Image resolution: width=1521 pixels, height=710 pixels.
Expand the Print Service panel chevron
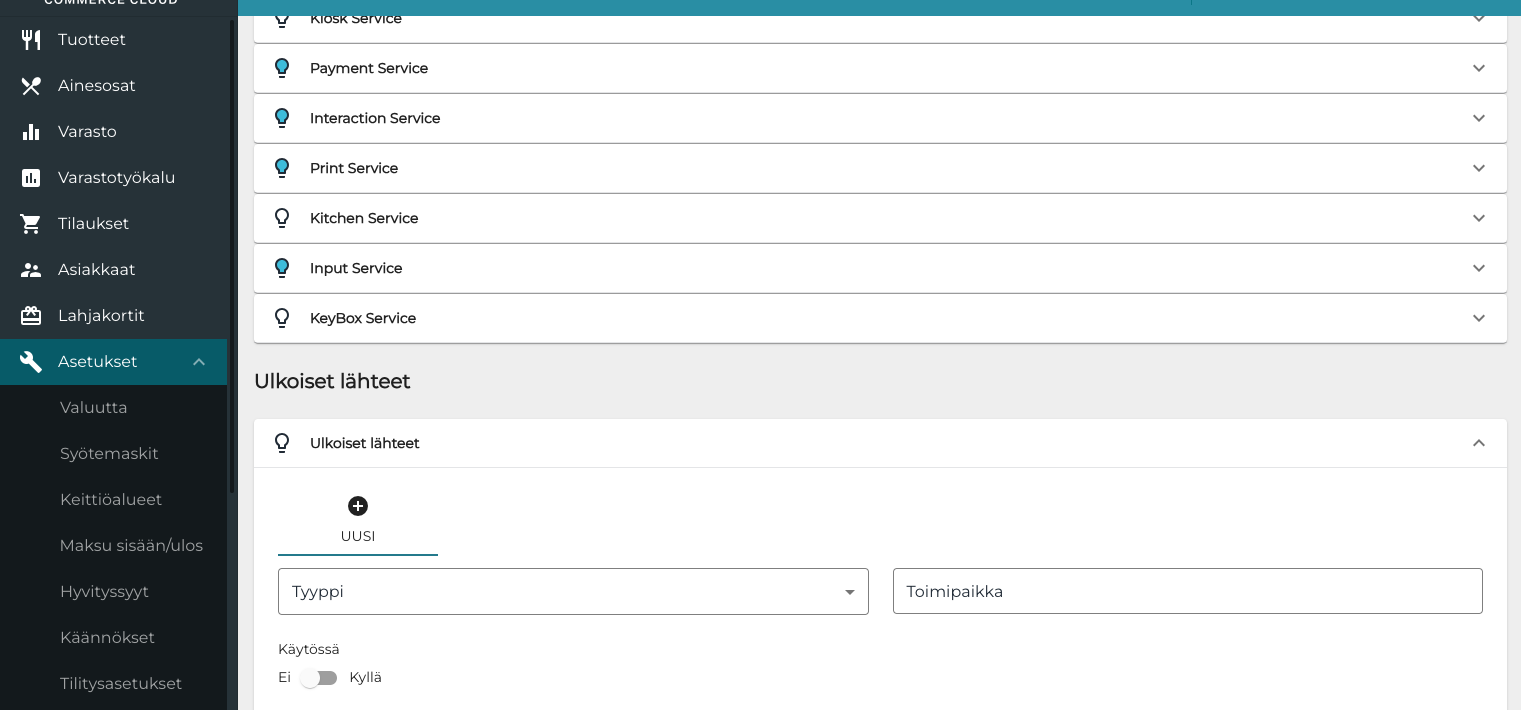tap(1478, 168)
